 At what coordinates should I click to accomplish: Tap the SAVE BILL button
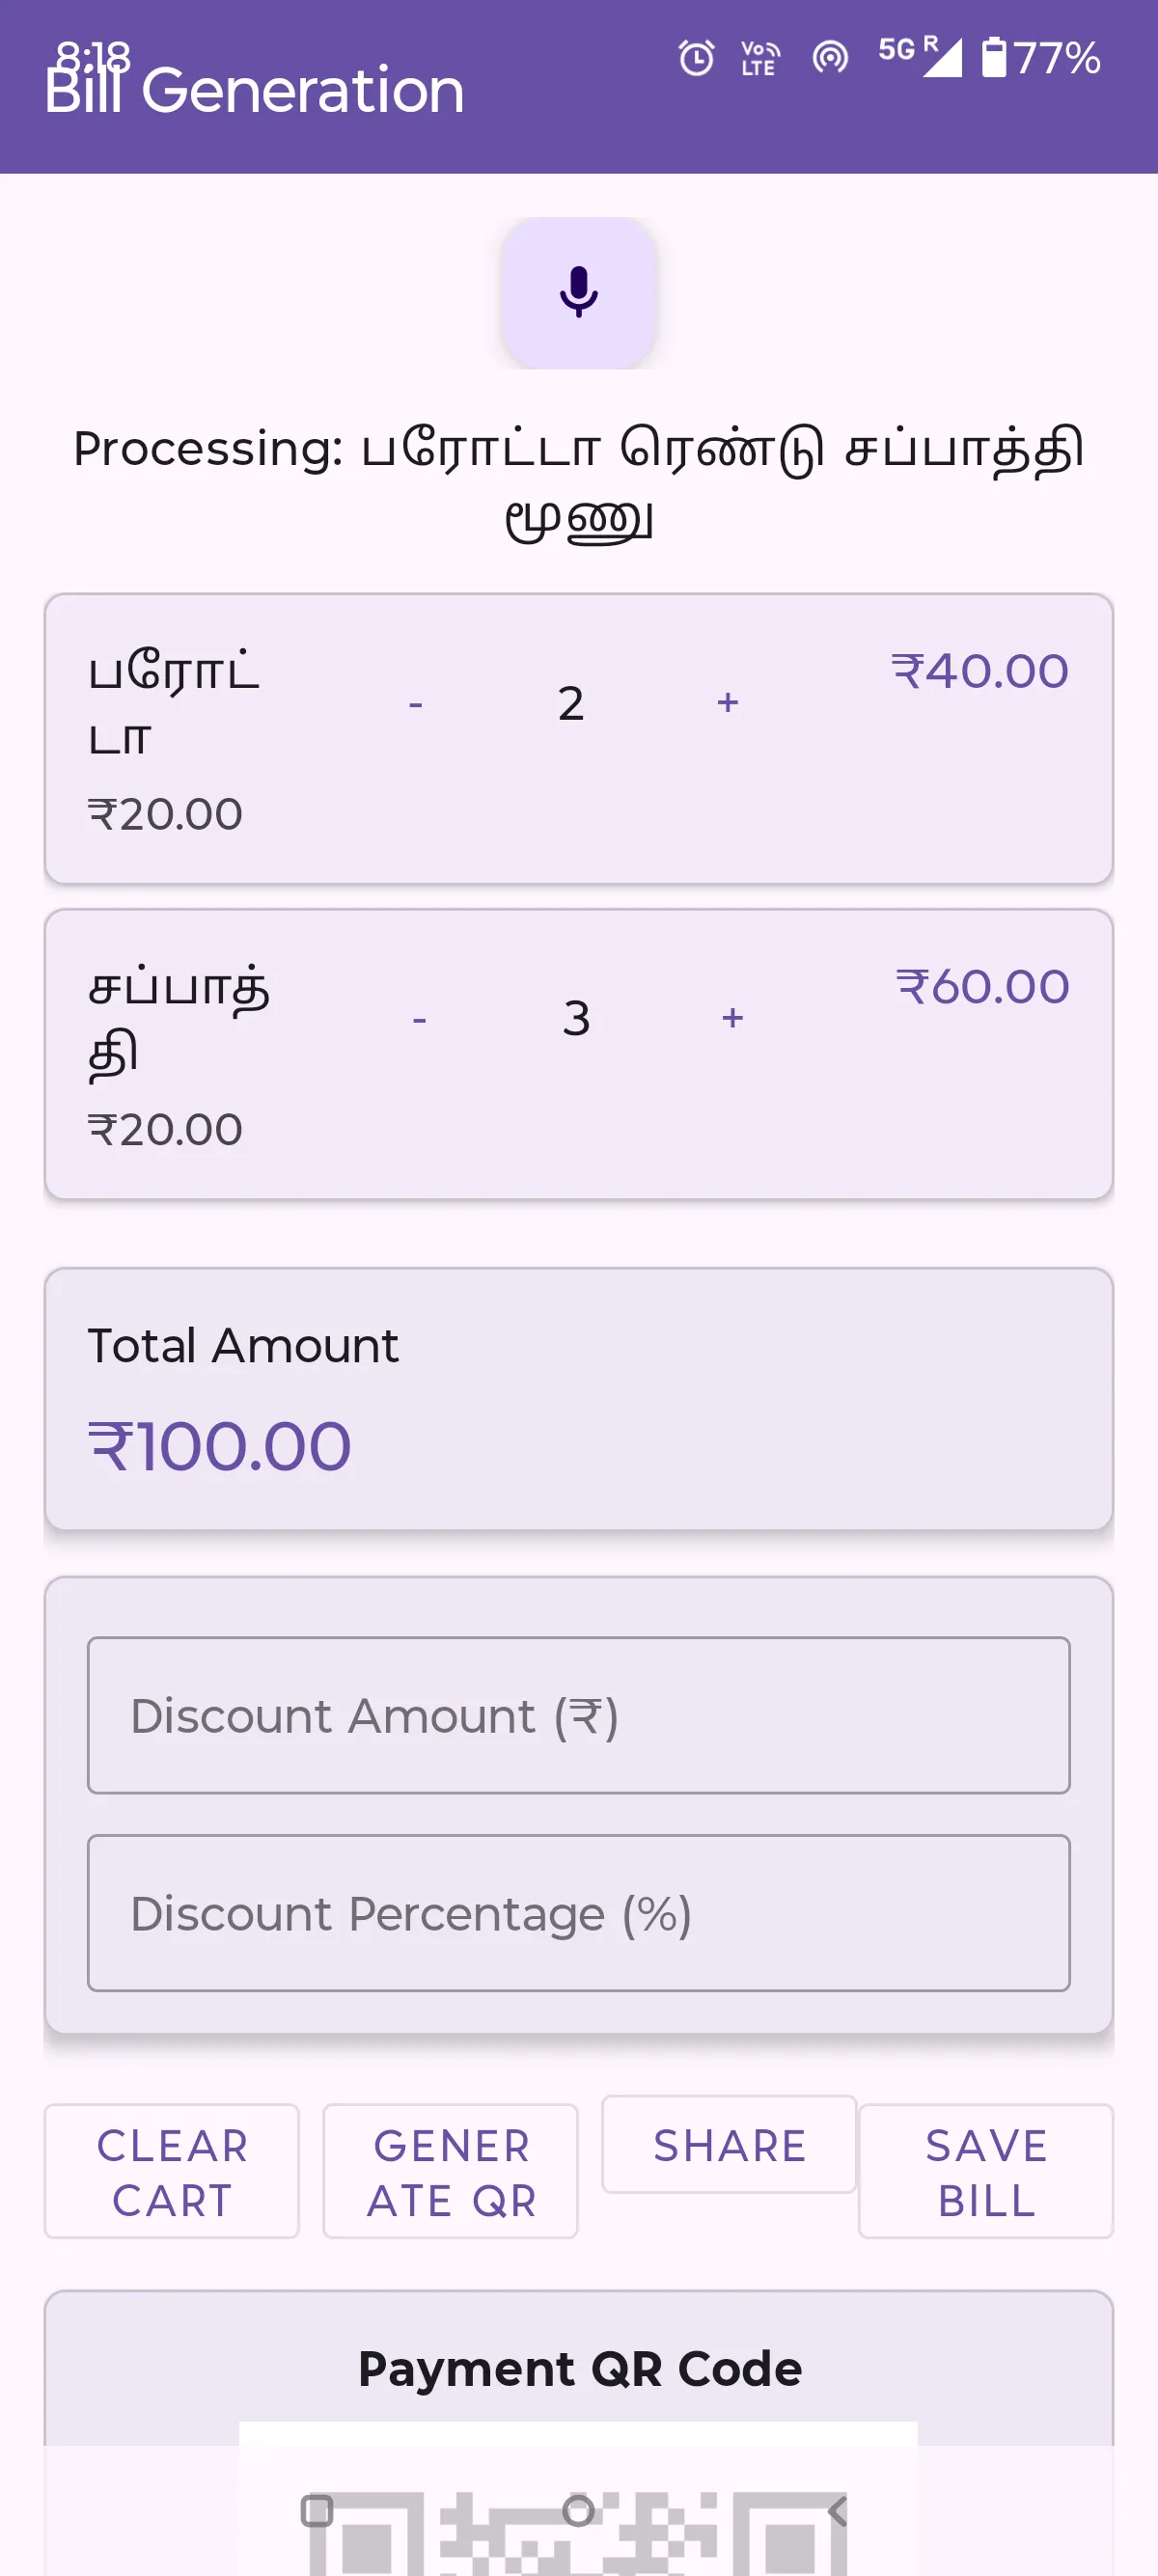[x=986, y=2172]
